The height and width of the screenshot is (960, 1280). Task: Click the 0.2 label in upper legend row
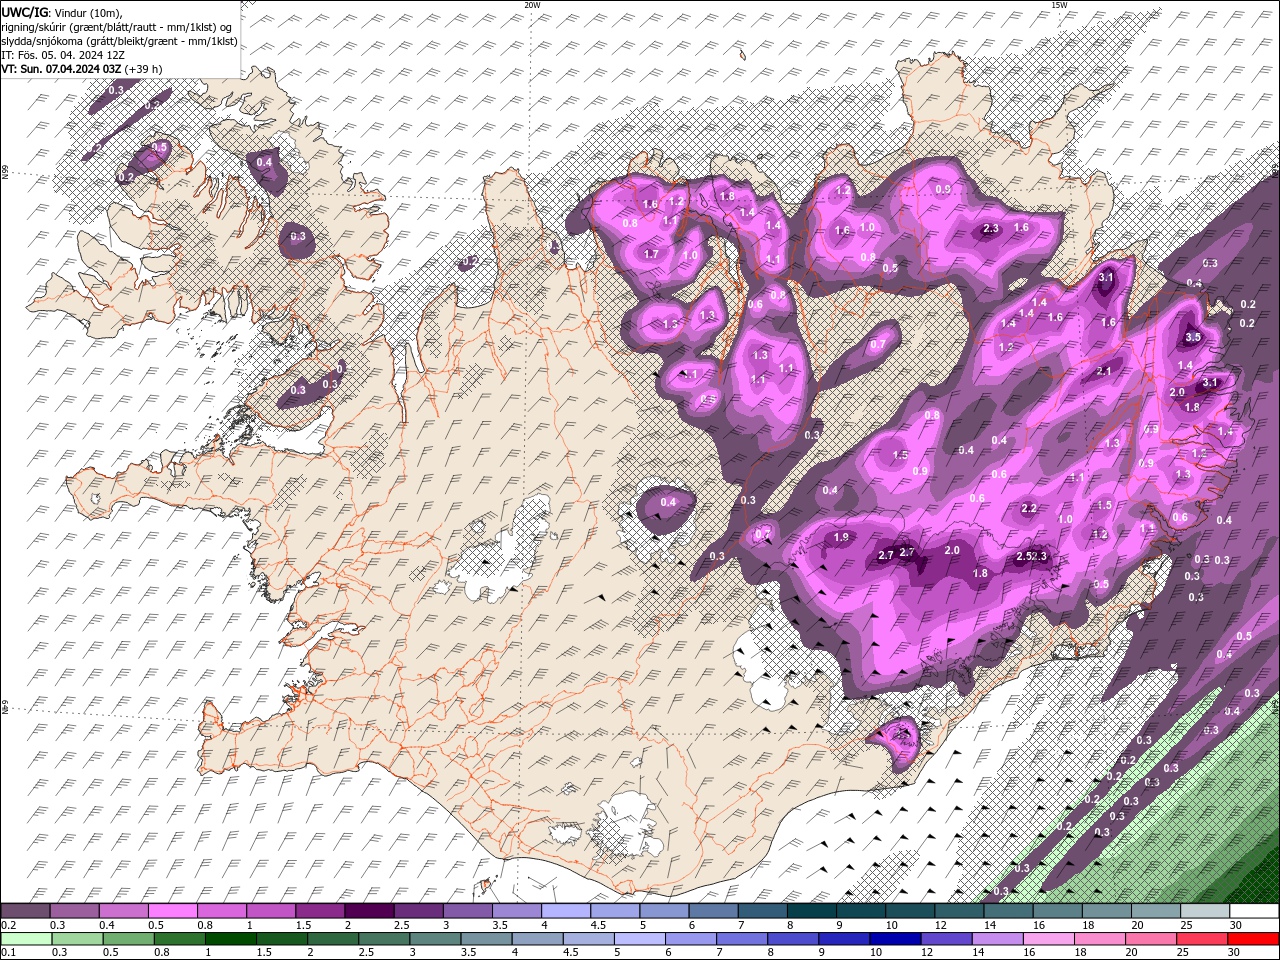point(9,925)
